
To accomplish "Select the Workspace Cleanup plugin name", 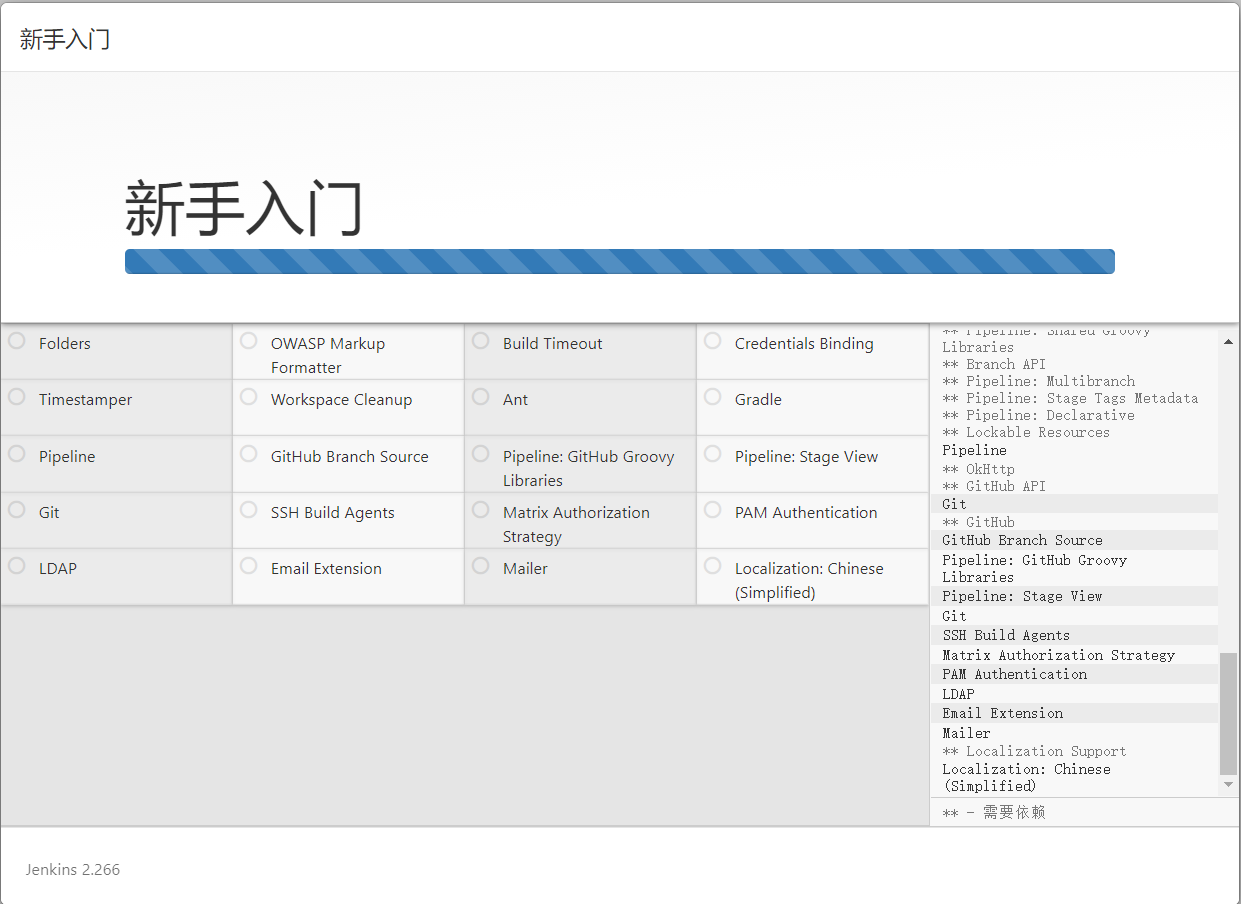I will click(342, 400).
